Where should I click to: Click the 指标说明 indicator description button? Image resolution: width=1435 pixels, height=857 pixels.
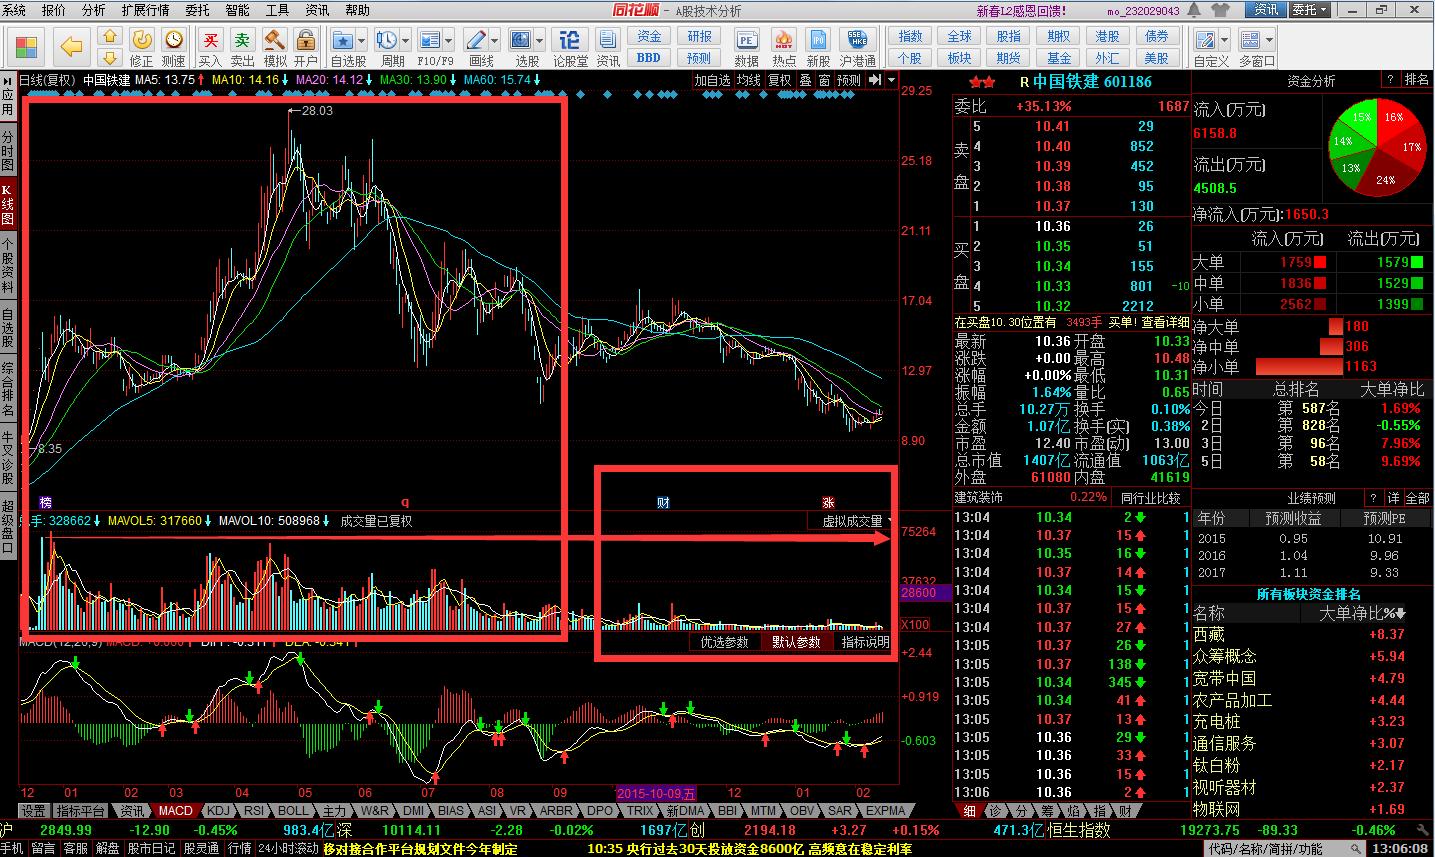(x=865, y=642)
